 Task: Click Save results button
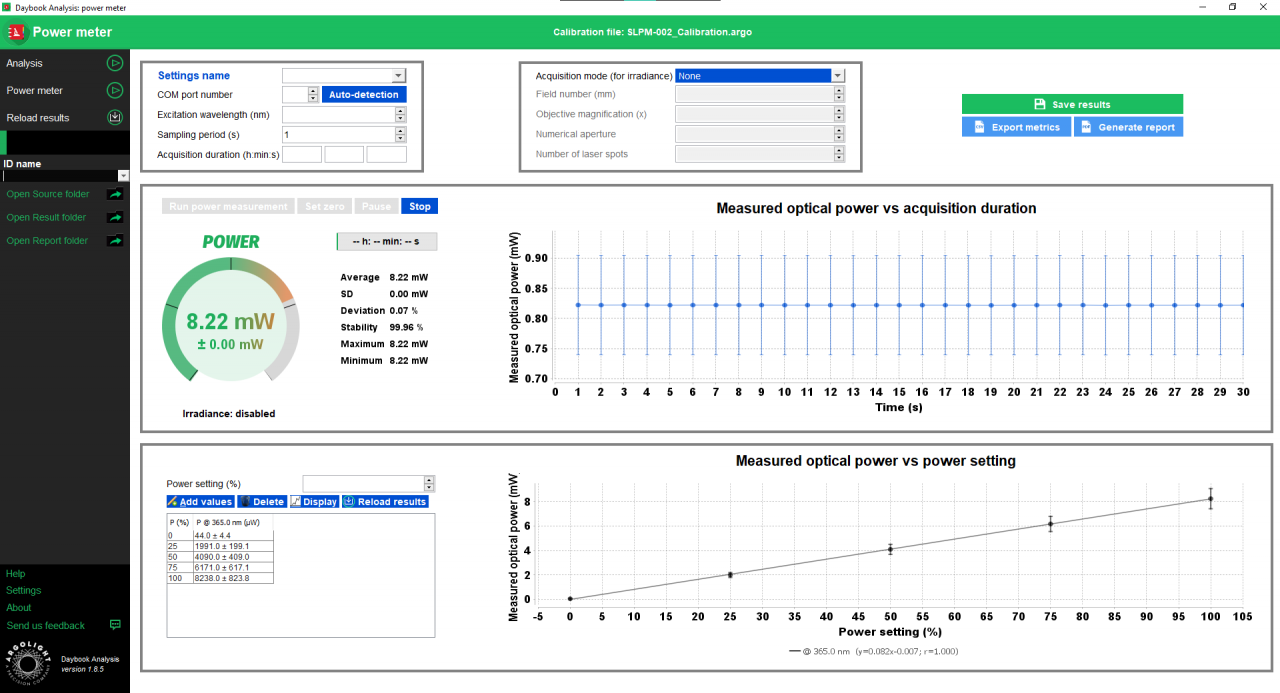pos(1072,104)
